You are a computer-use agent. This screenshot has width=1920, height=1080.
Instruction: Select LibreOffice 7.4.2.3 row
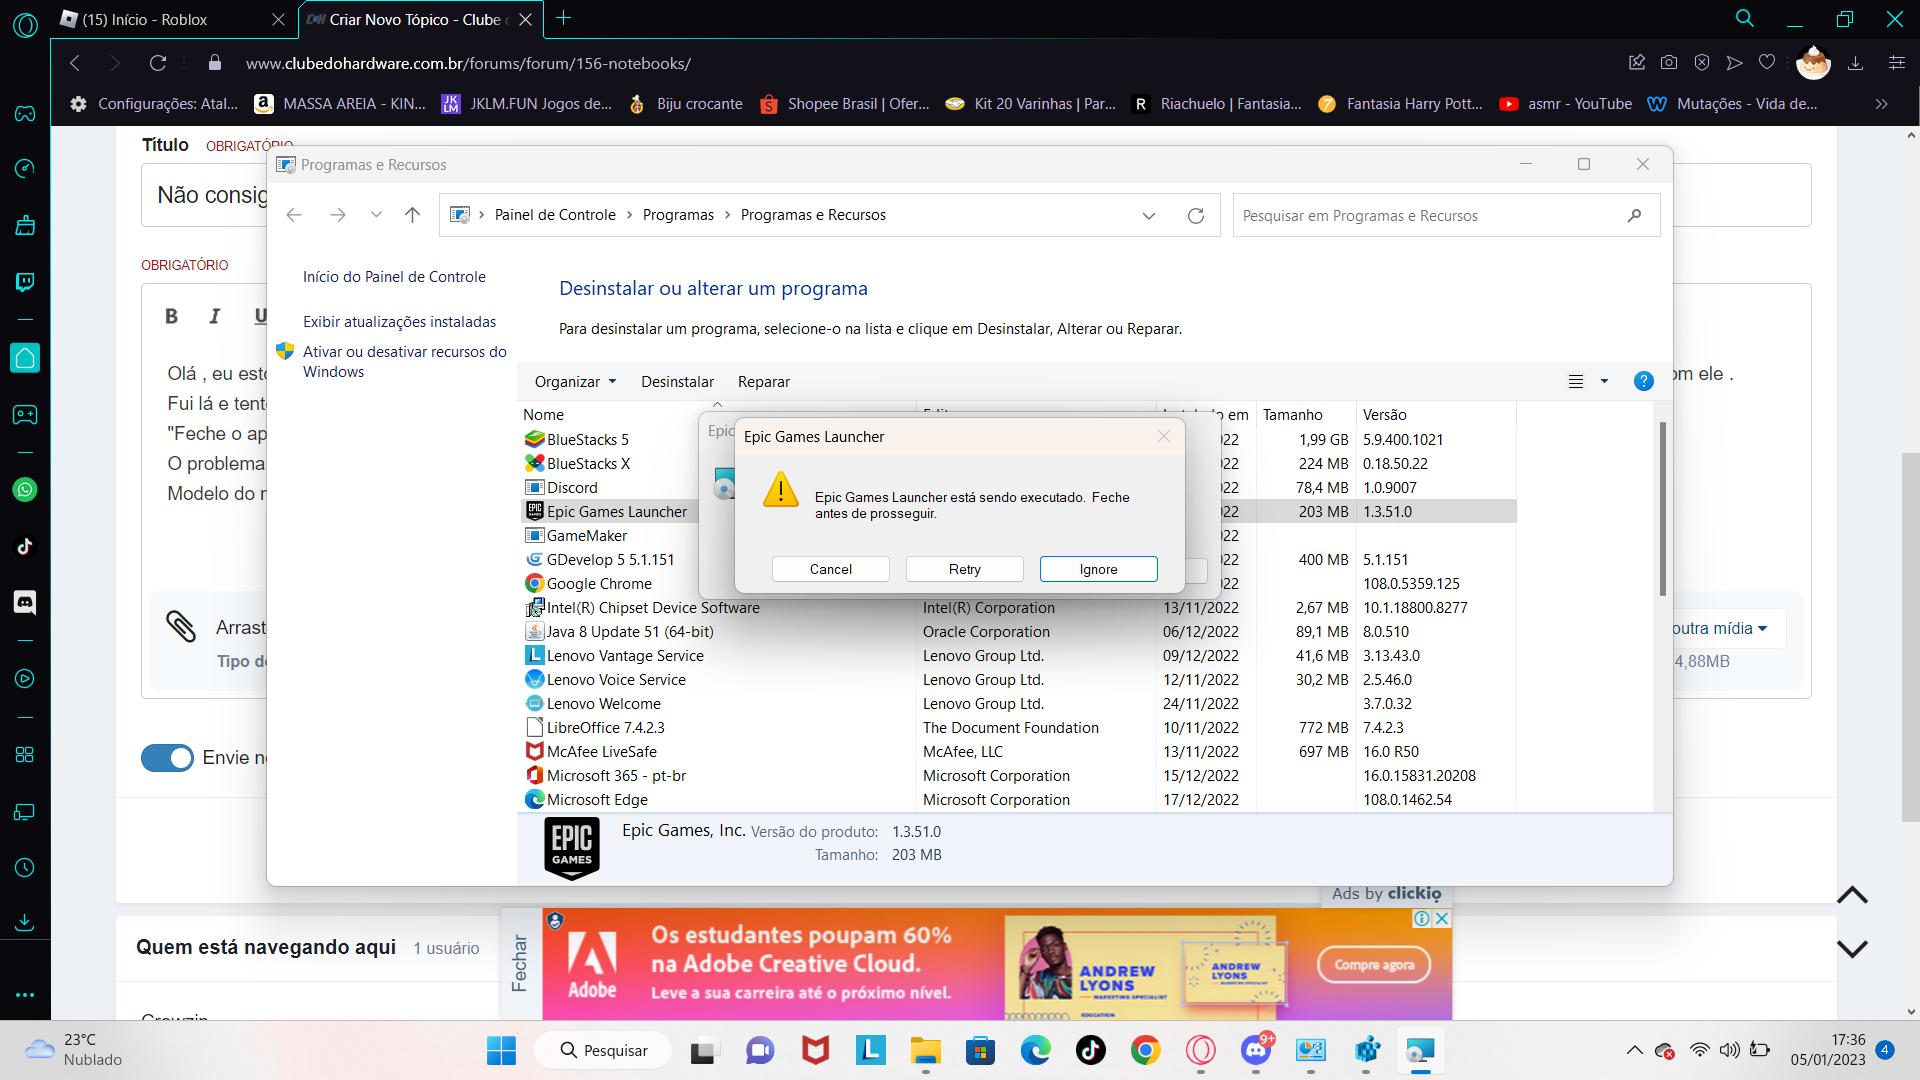click(x=1019, y=728)
